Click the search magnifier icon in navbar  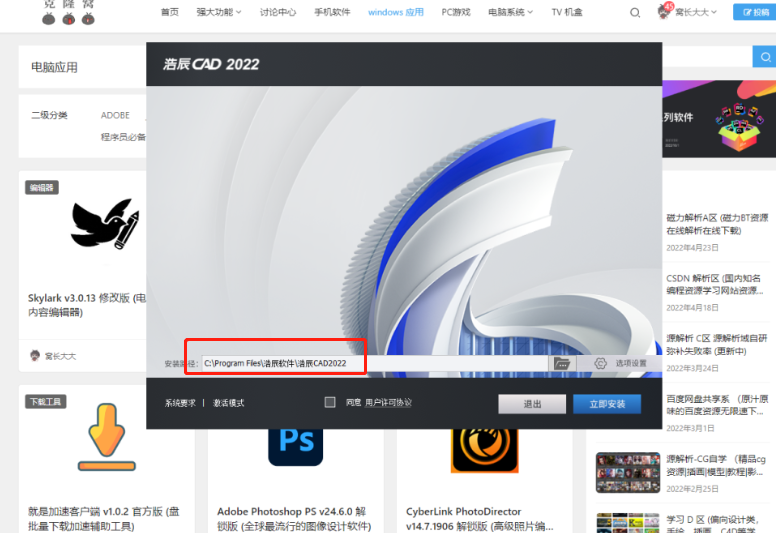[634, 12]
